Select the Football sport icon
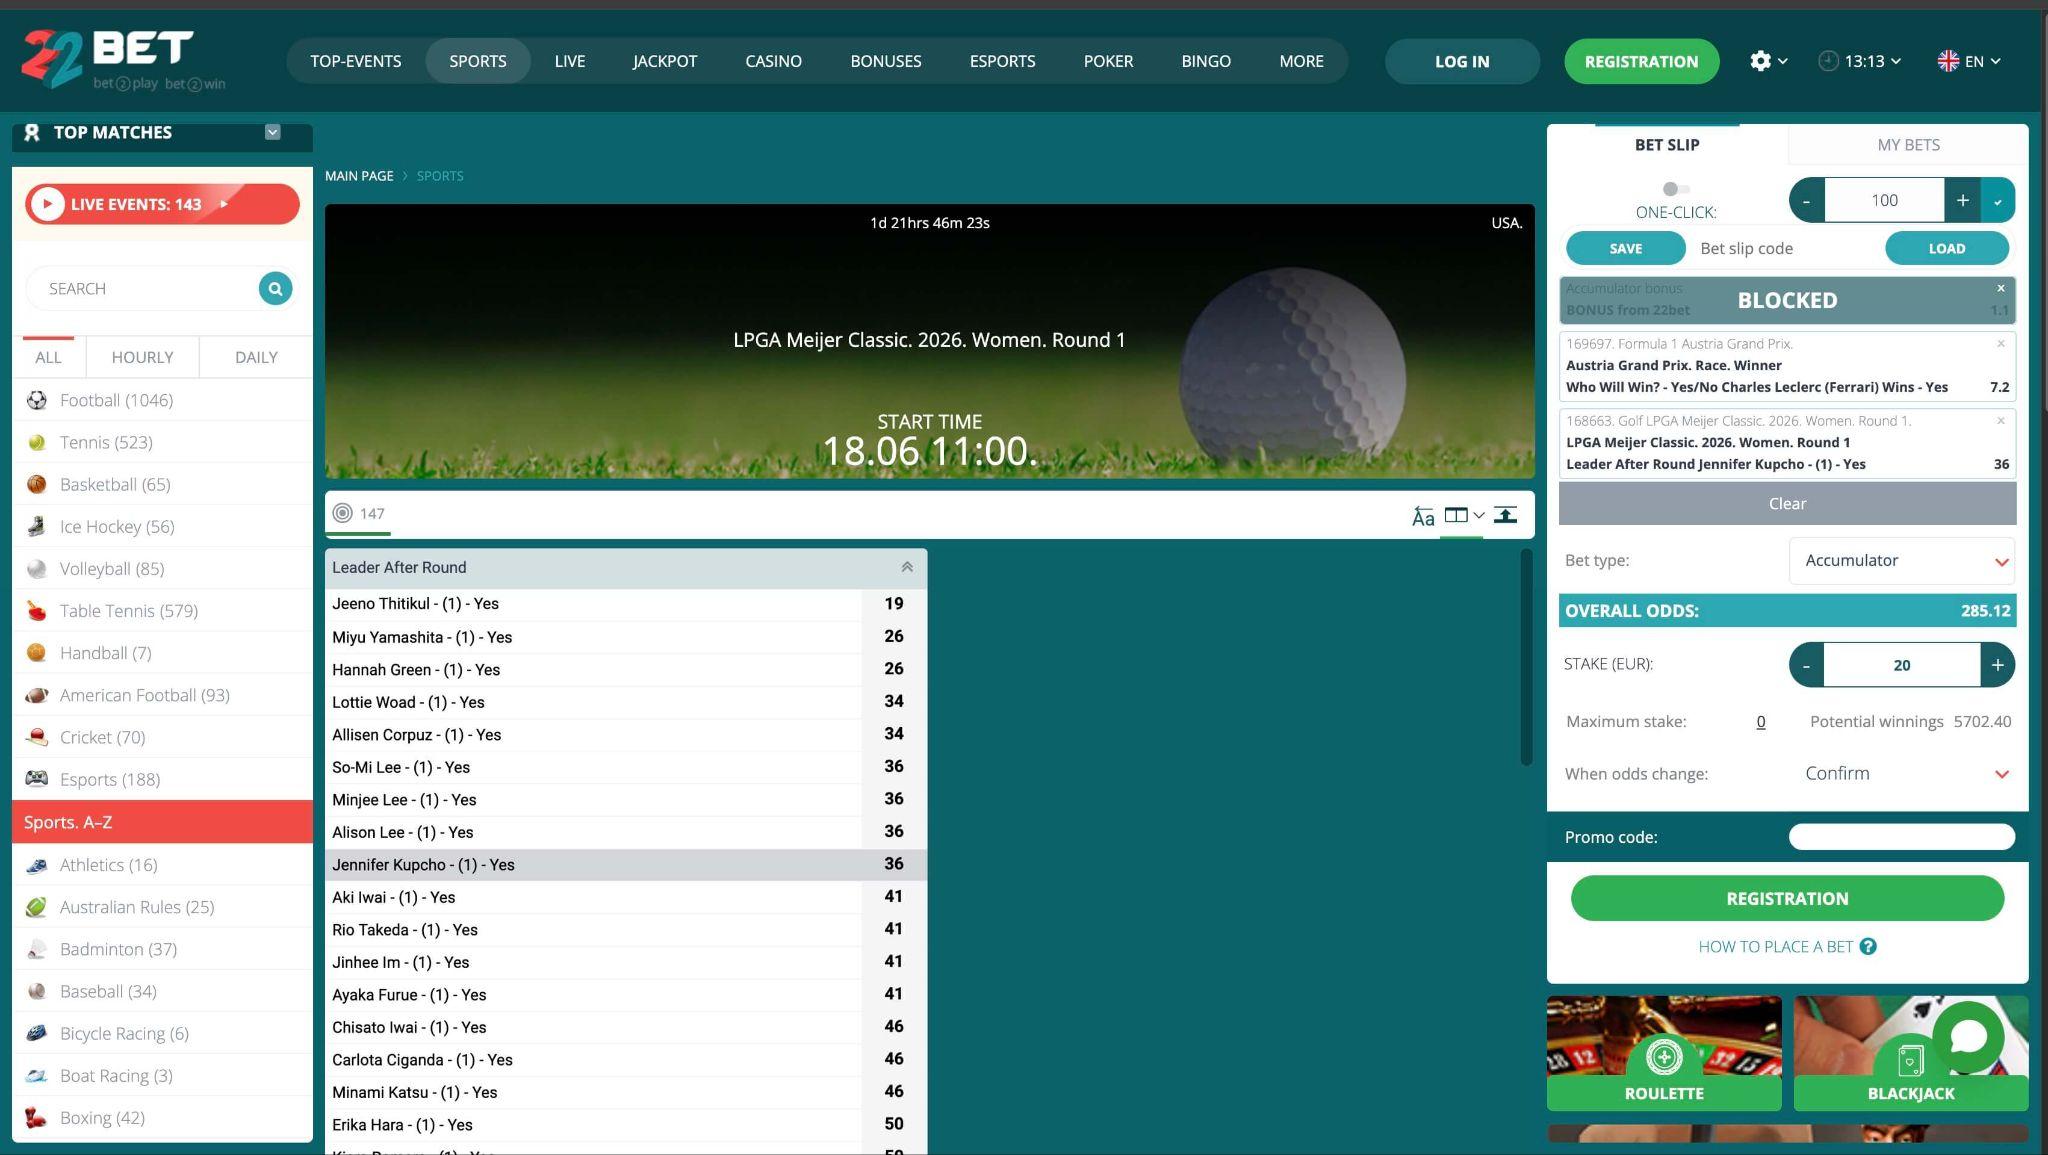Image resolution: width=2048 pixels, height=1155 pixels. (x=37, y=400)
